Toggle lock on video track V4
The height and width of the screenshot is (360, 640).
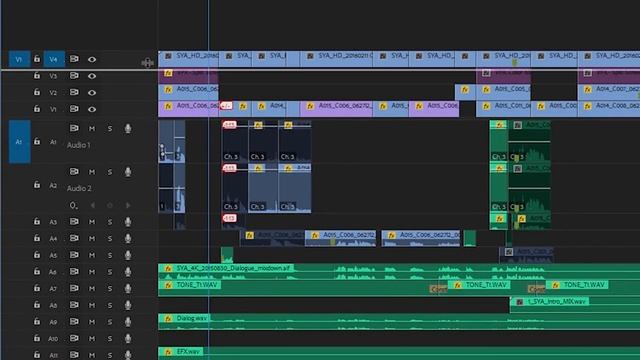37,59
